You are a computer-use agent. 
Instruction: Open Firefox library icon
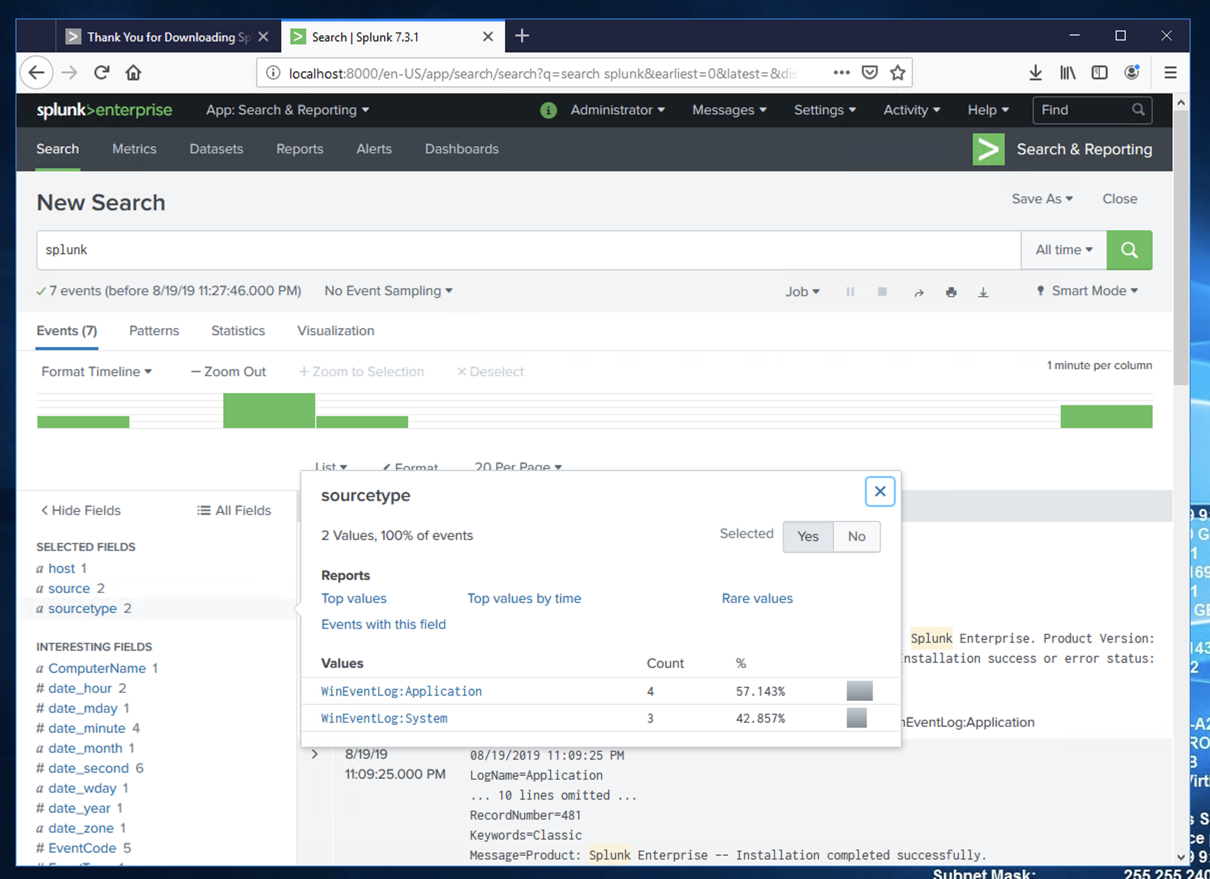1067,72
